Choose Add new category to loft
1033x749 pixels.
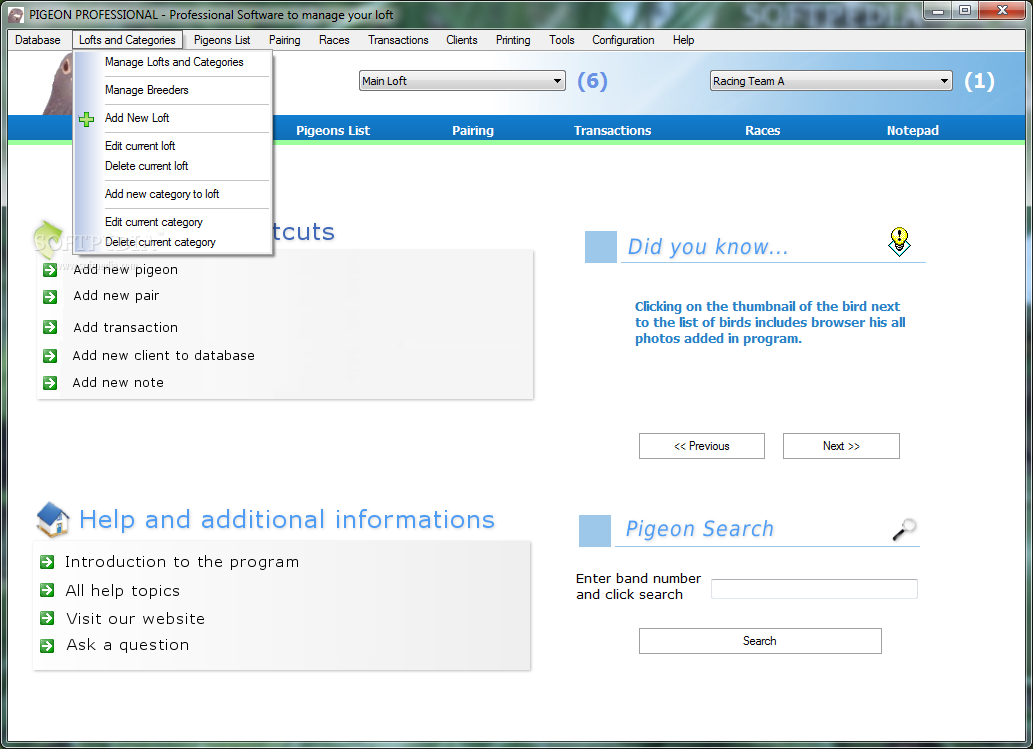tap(173, 194)
